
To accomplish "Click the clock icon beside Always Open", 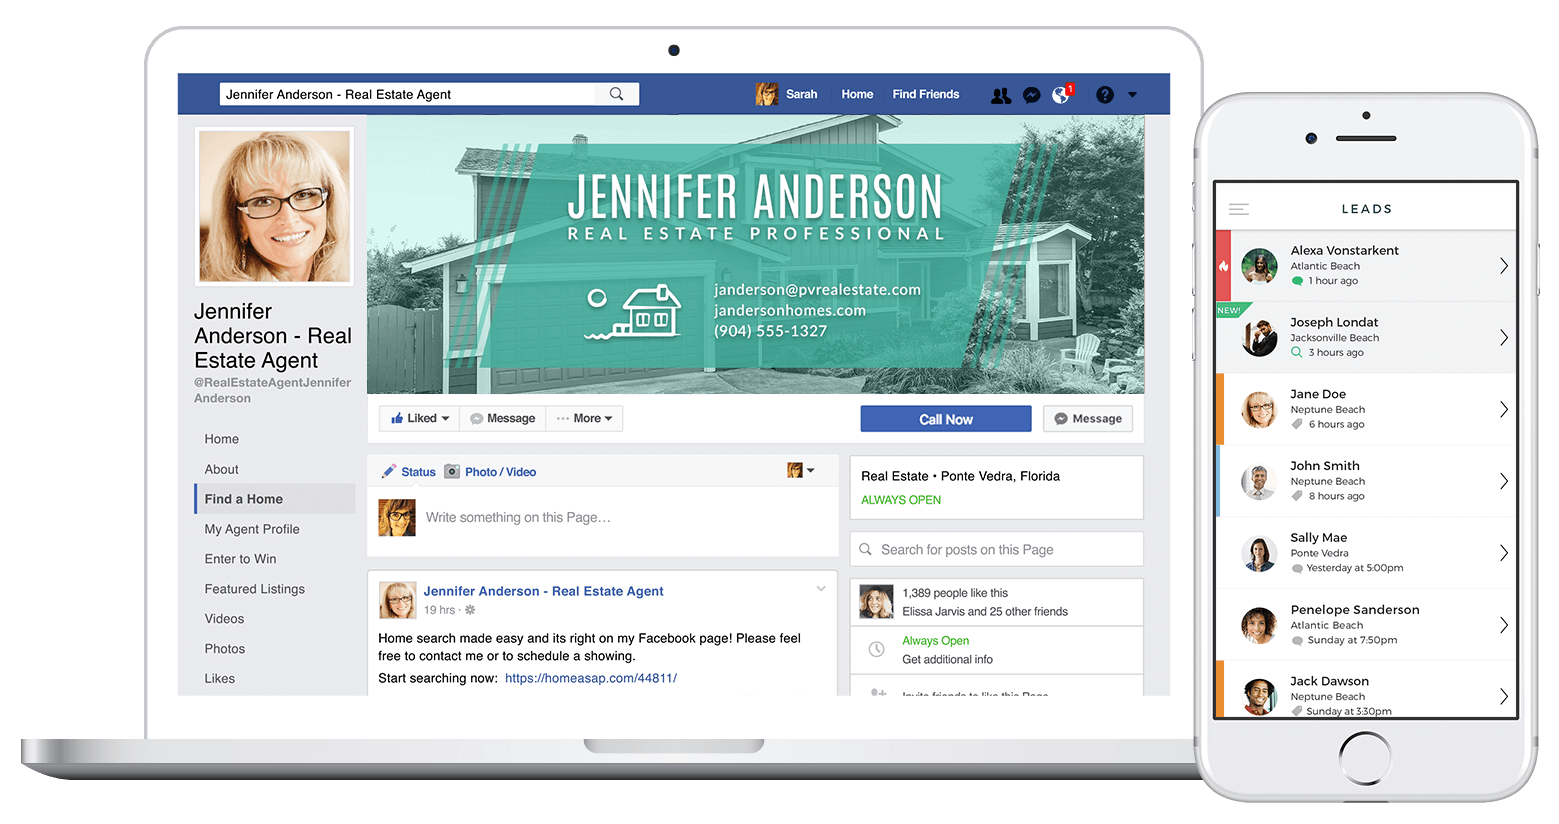I will [x=876, y=649].
